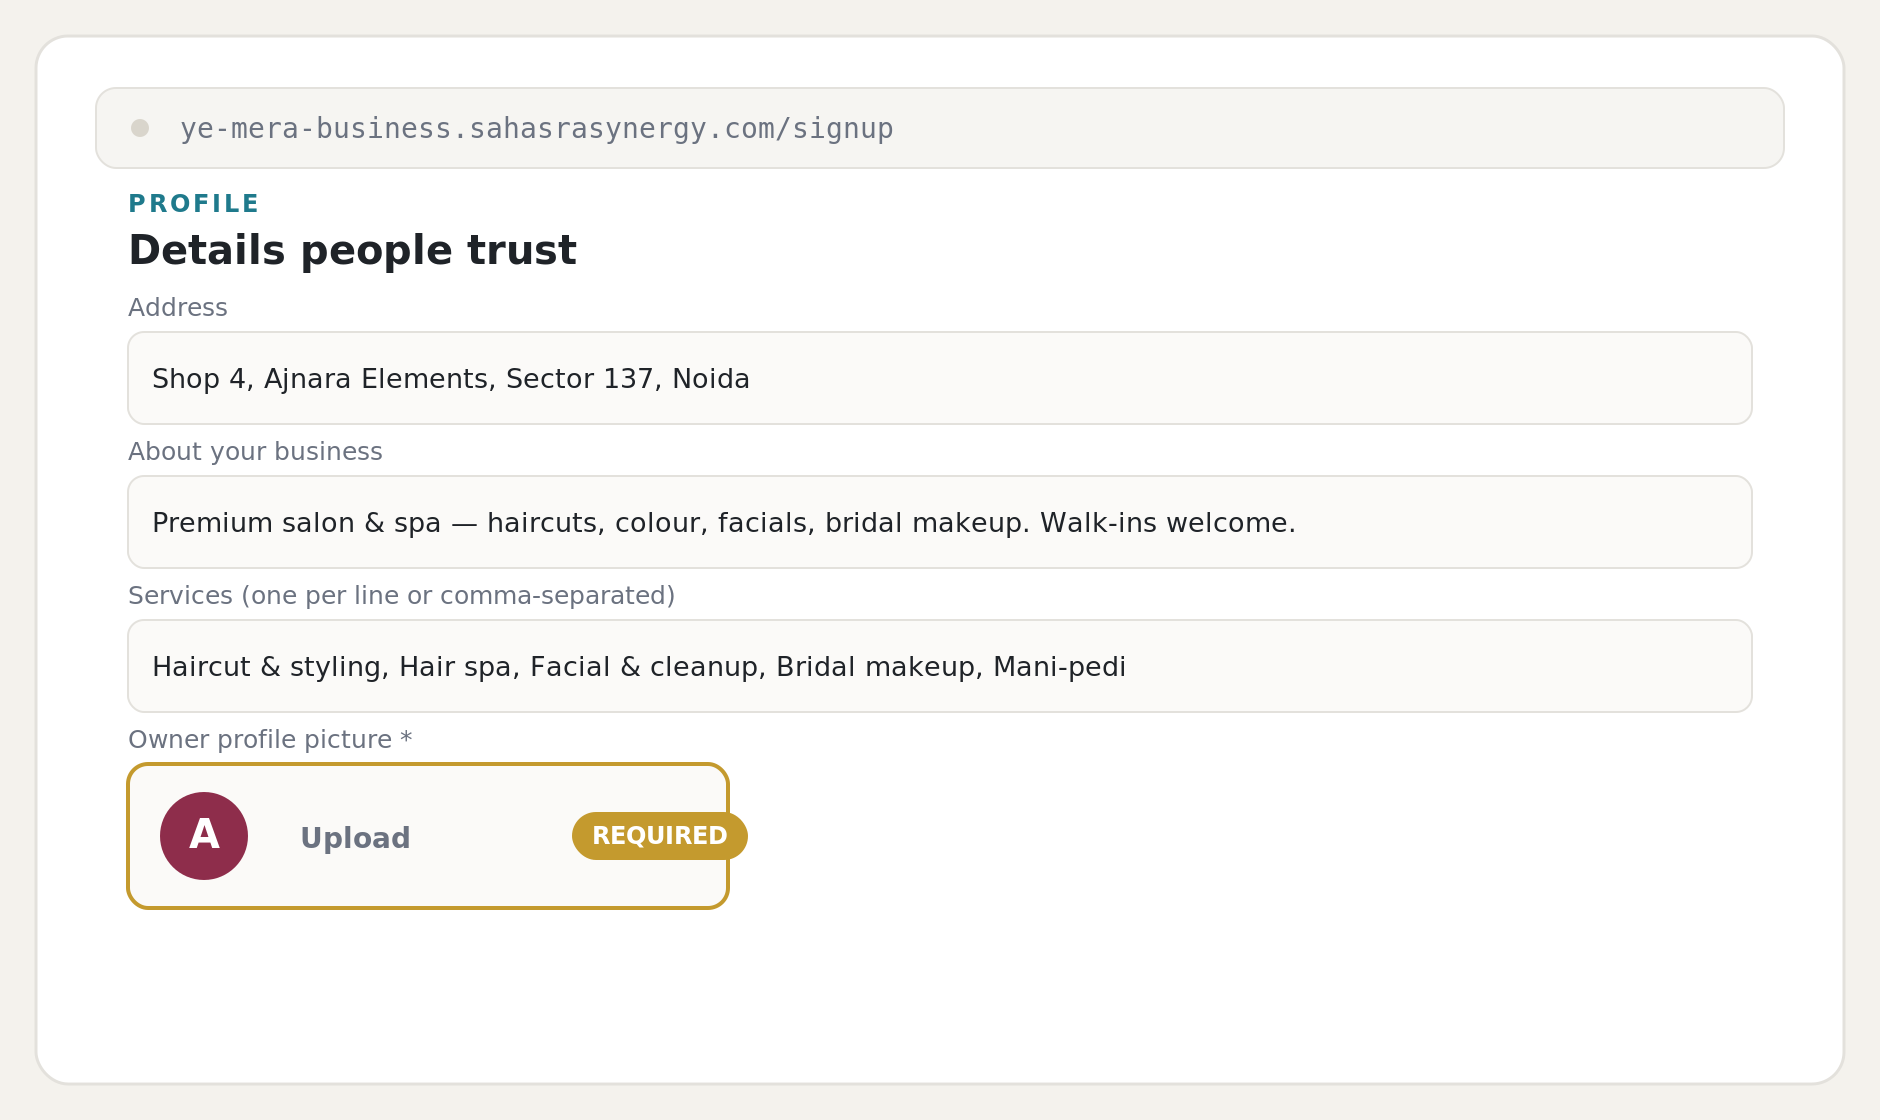Click the 'Owner profile picture' label
The image size is (1880, 1120).
tap(260, 740)
